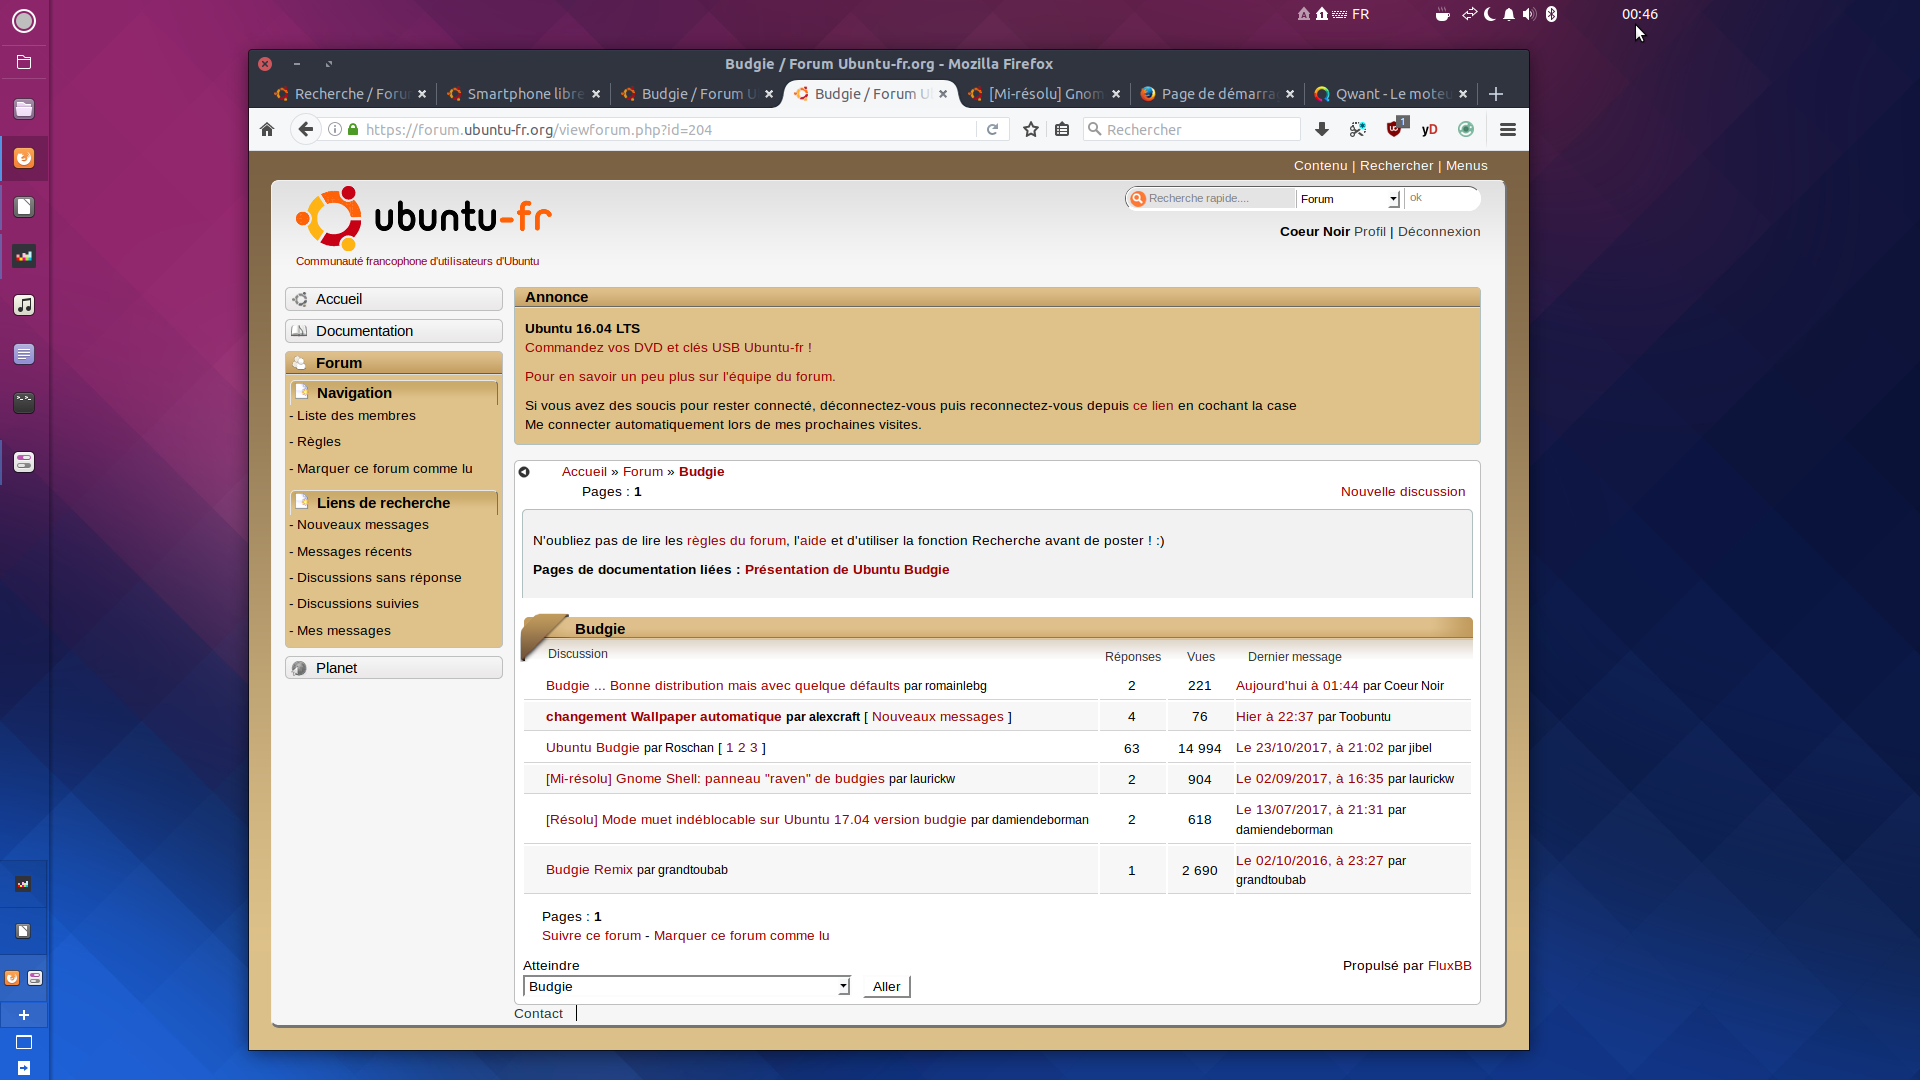Open the settings toggle app in the dock

(24, 462)
